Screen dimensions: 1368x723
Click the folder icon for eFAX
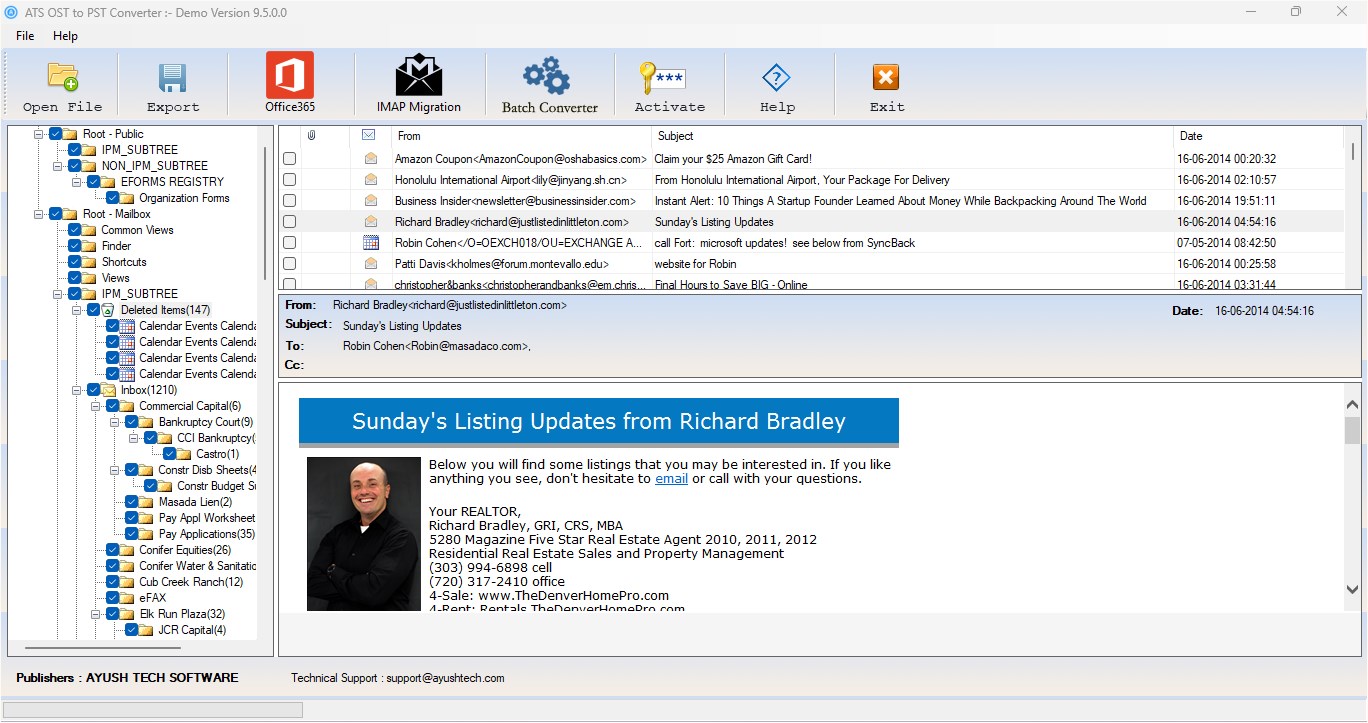point(127,598)
